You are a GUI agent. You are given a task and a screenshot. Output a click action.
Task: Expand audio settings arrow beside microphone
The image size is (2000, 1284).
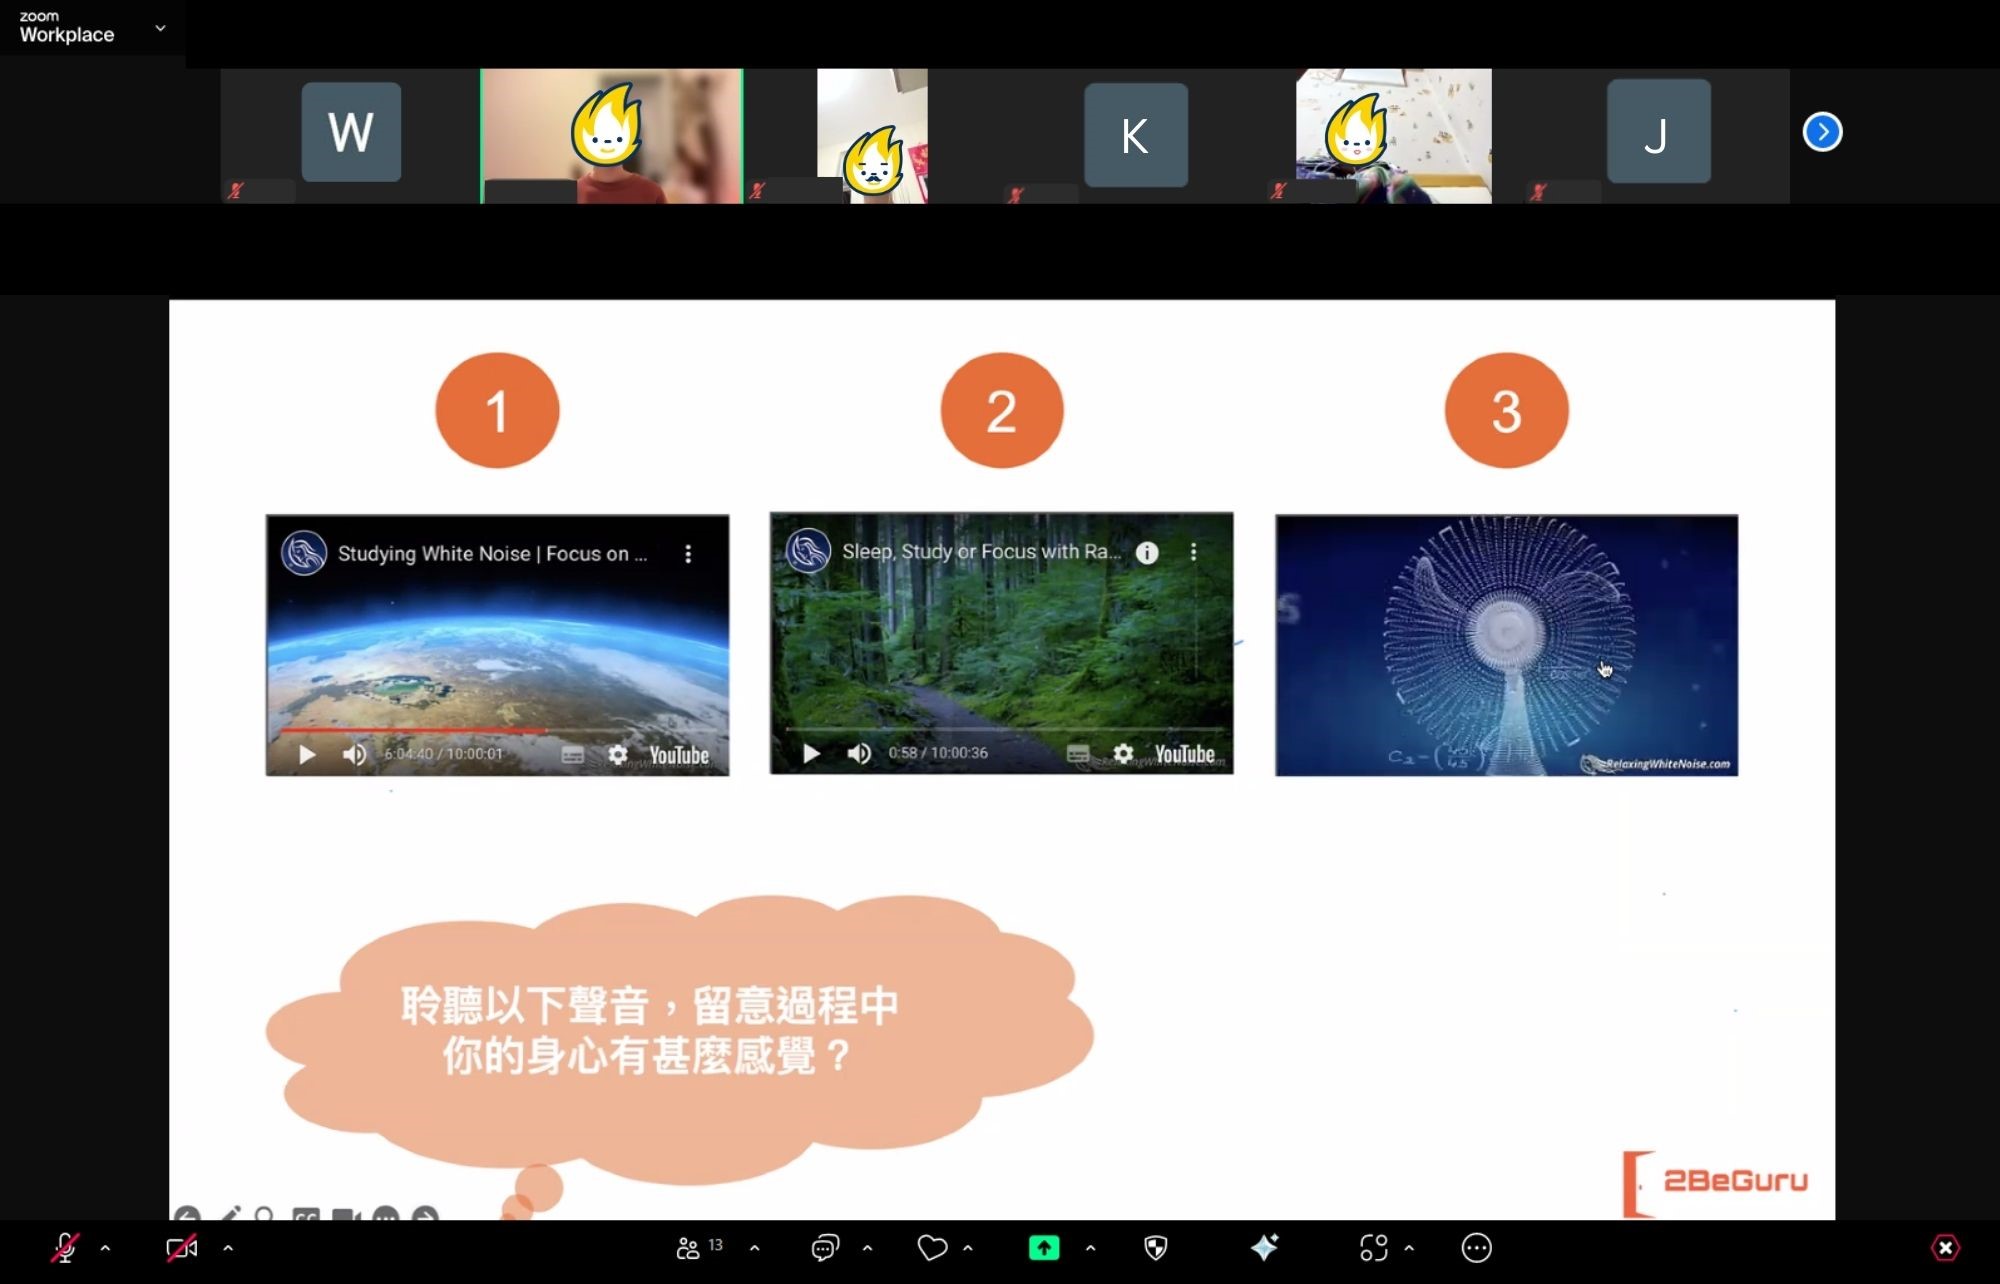click(x=105, y=1248)
